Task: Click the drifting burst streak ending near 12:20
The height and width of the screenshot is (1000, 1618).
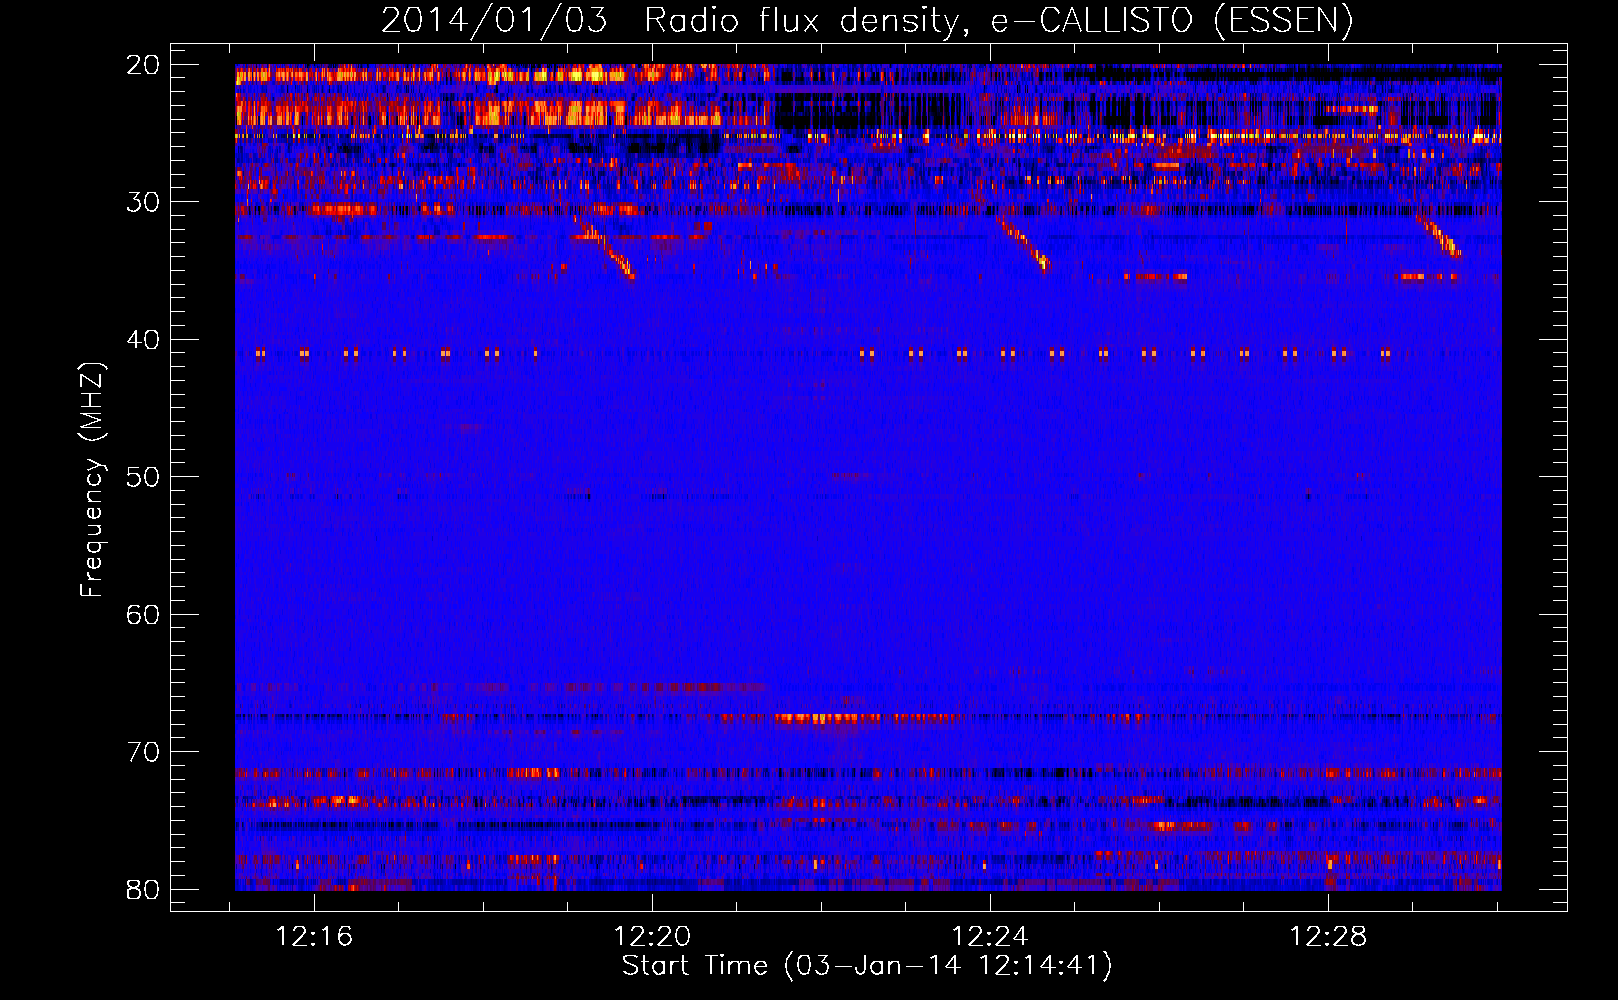Action: [605, 246]
